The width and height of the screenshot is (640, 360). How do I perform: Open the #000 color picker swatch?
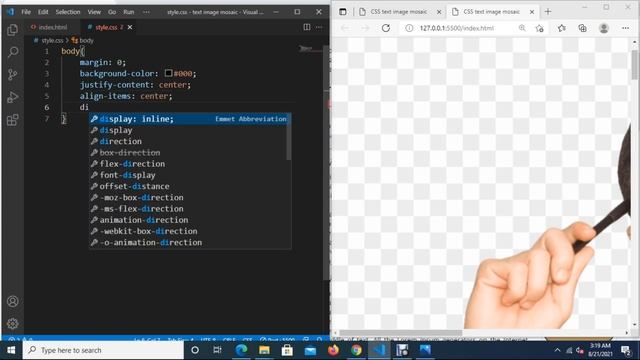pos(168,73)
